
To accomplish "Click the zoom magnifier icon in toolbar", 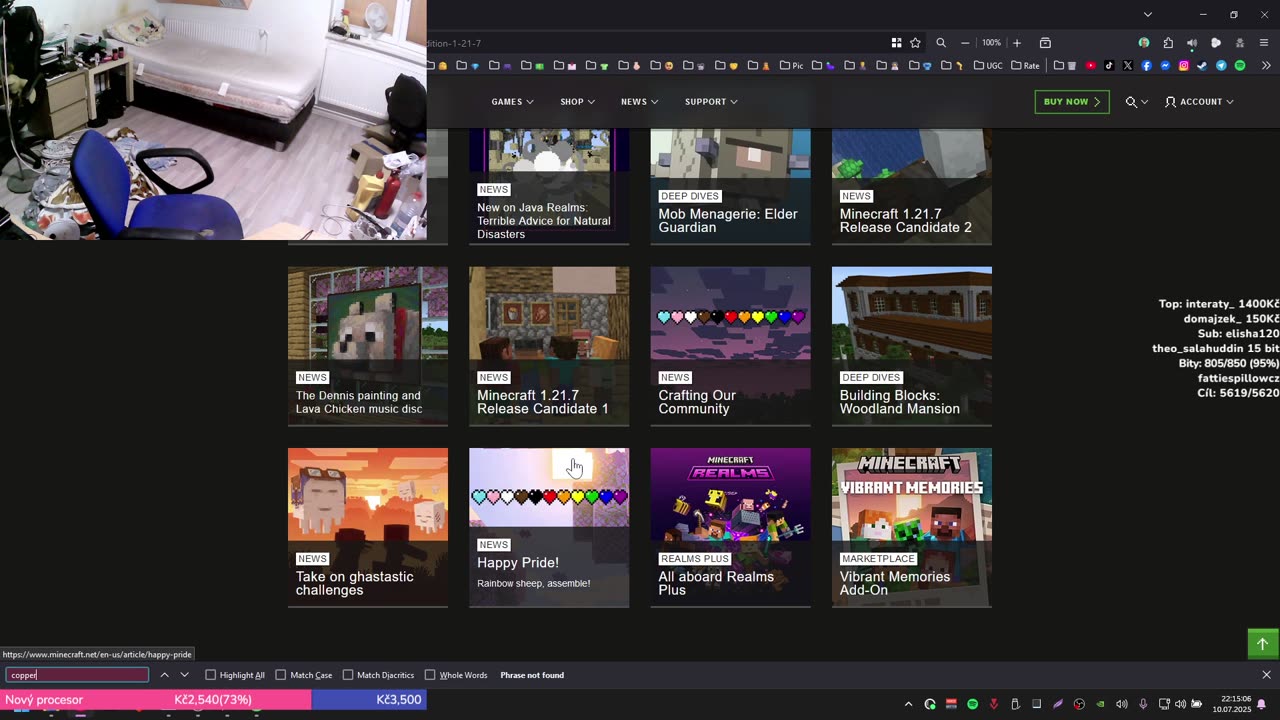I will 941,43.
